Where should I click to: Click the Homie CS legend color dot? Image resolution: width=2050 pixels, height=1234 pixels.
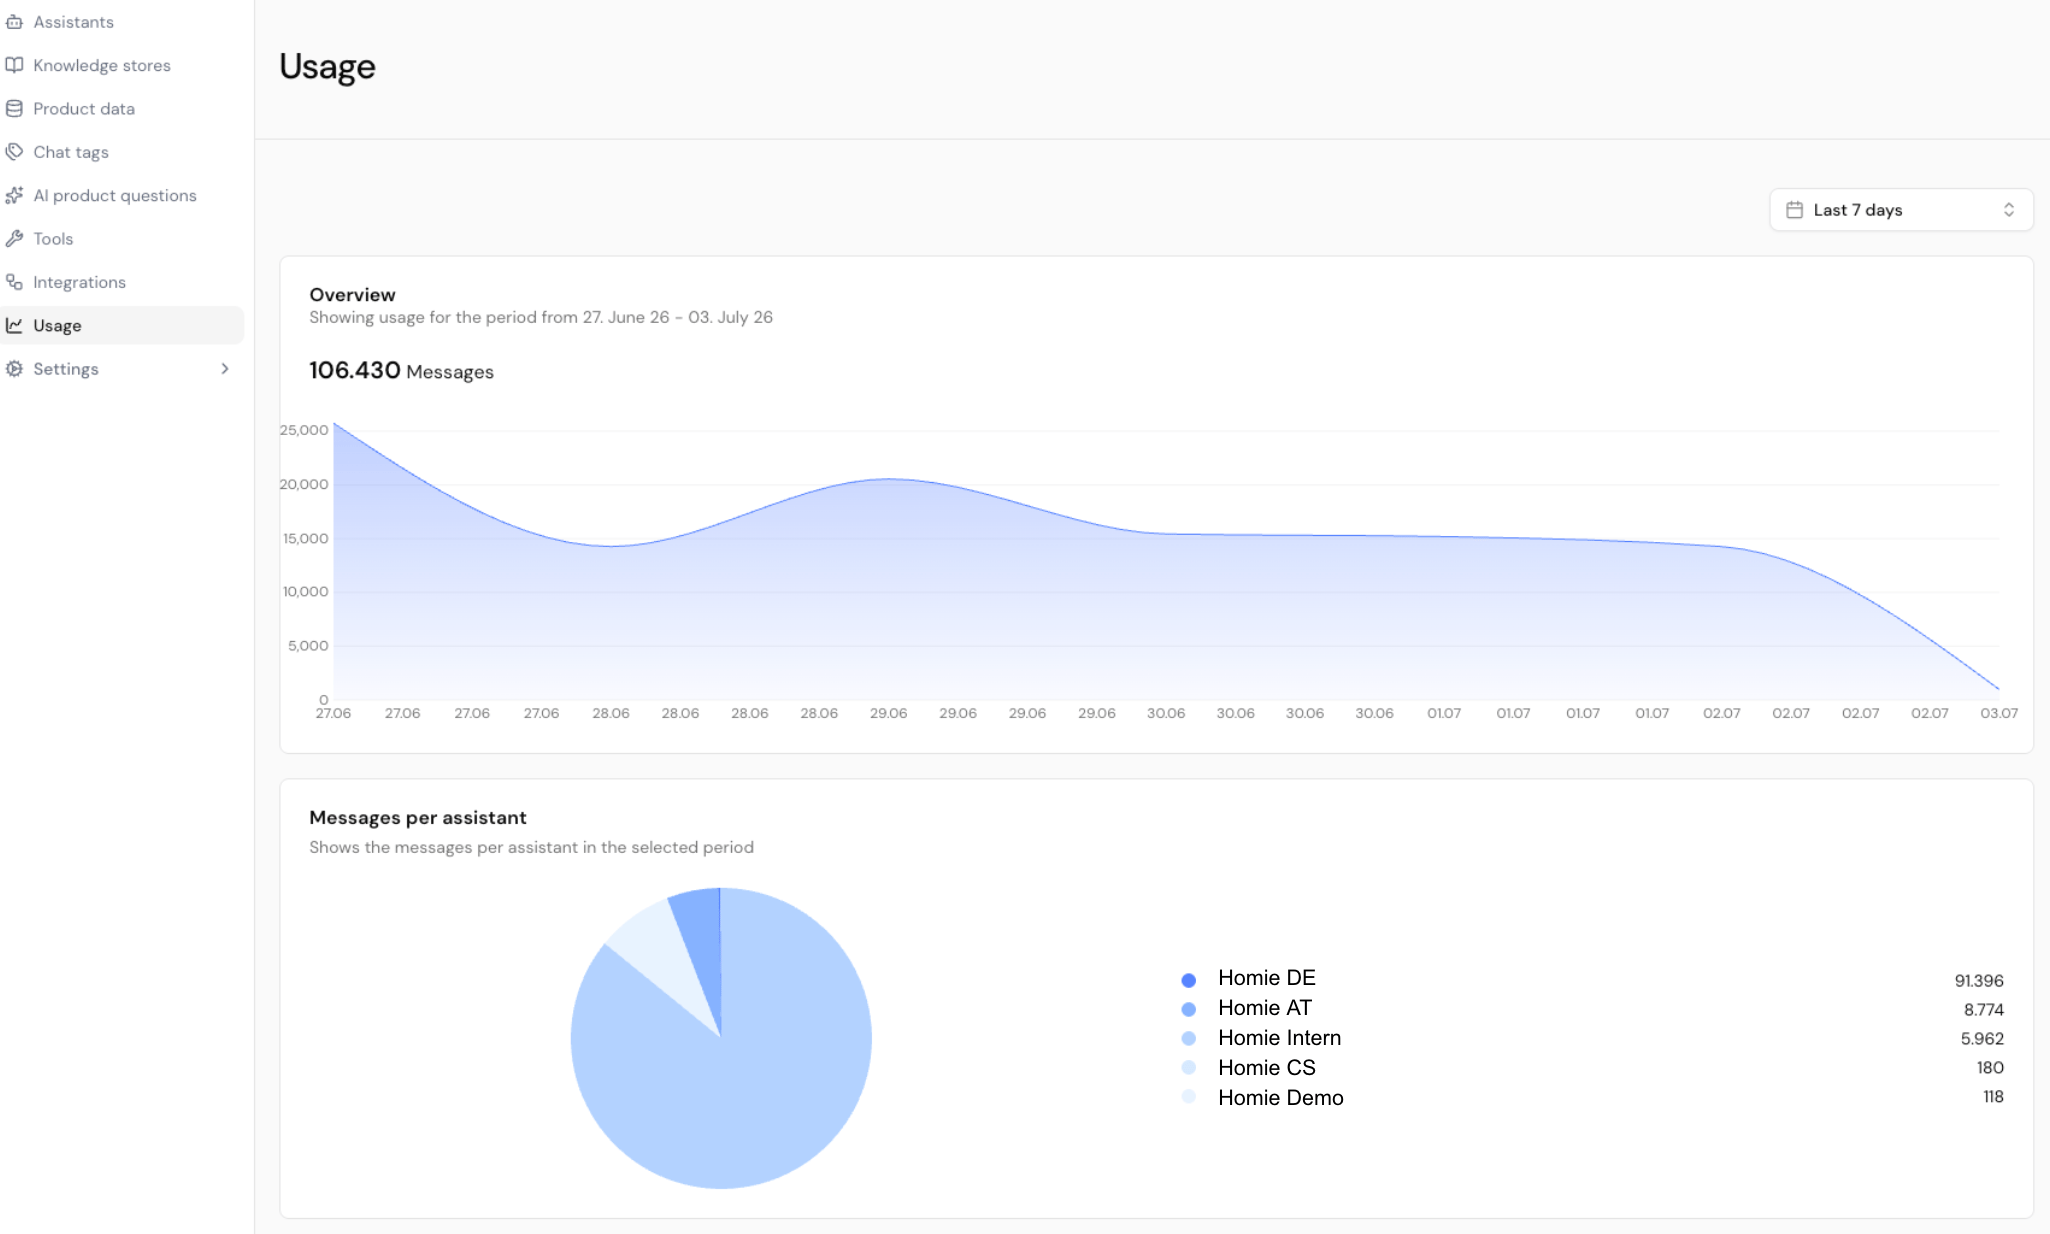[x=1188, y=1067]
